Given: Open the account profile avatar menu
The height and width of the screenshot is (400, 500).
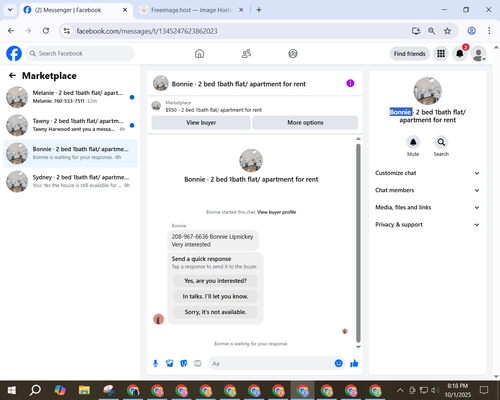Looking at the screenshot, I should [479, 53].
